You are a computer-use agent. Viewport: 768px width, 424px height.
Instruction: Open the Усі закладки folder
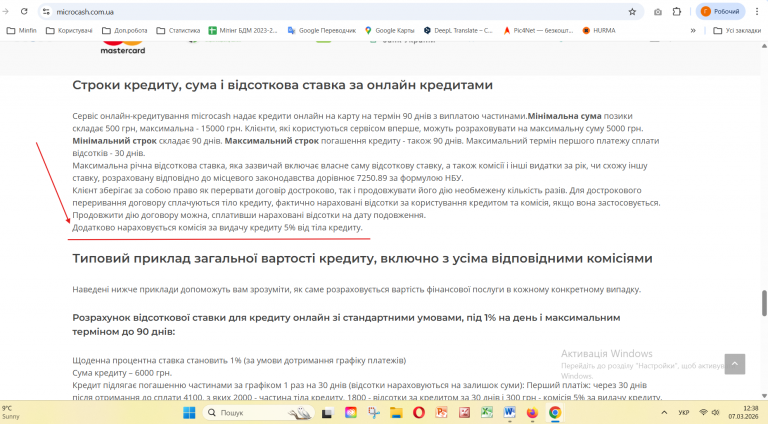pyautogui.click(x=737, y=30)
